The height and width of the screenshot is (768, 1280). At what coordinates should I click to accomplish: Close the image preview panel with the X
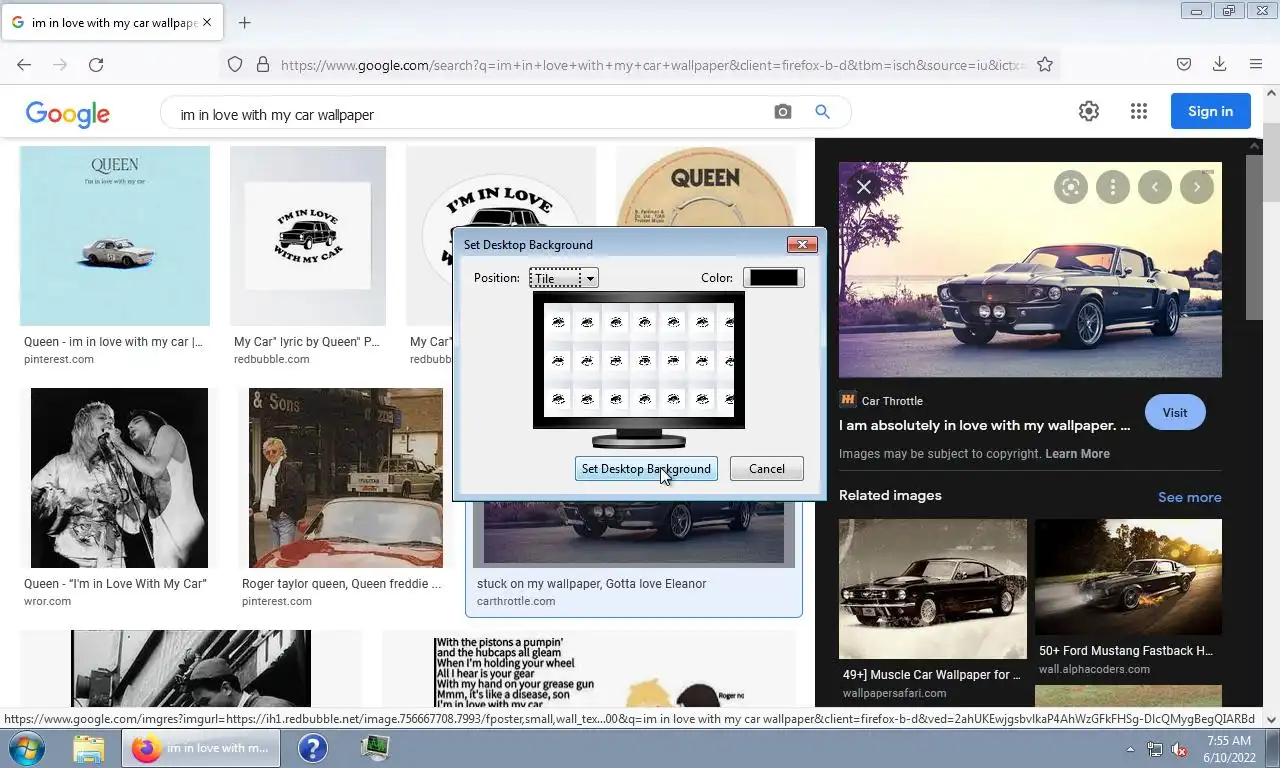click(x=864, y=187)
